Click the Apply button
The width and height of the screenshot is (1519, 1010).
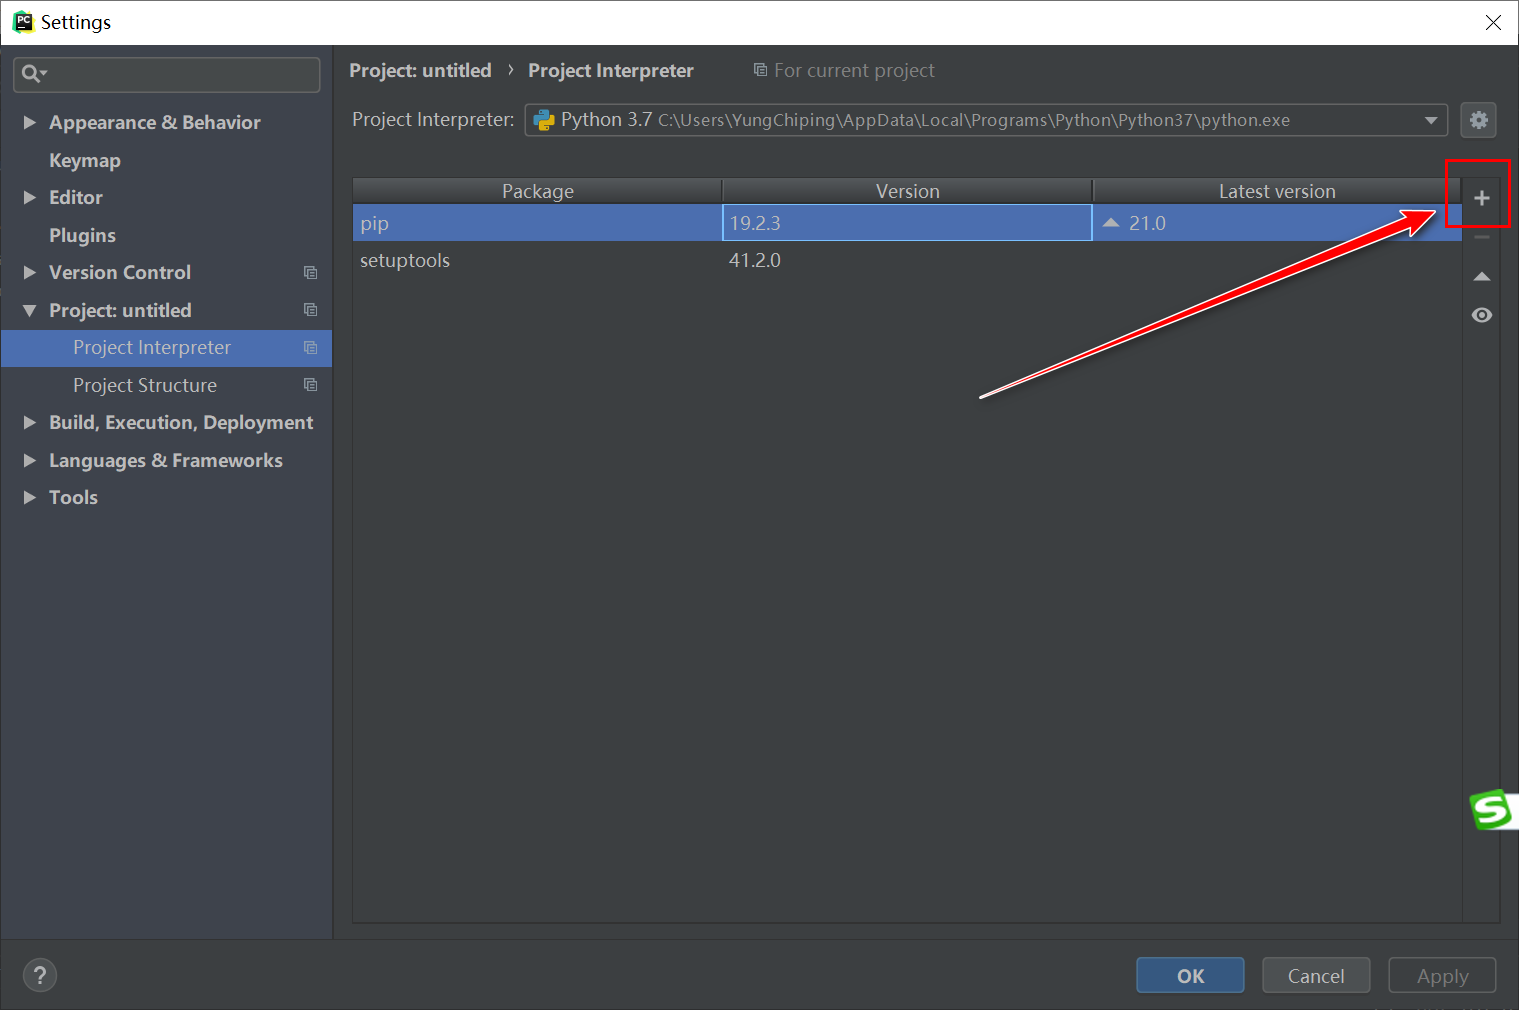click(1442, 976)
